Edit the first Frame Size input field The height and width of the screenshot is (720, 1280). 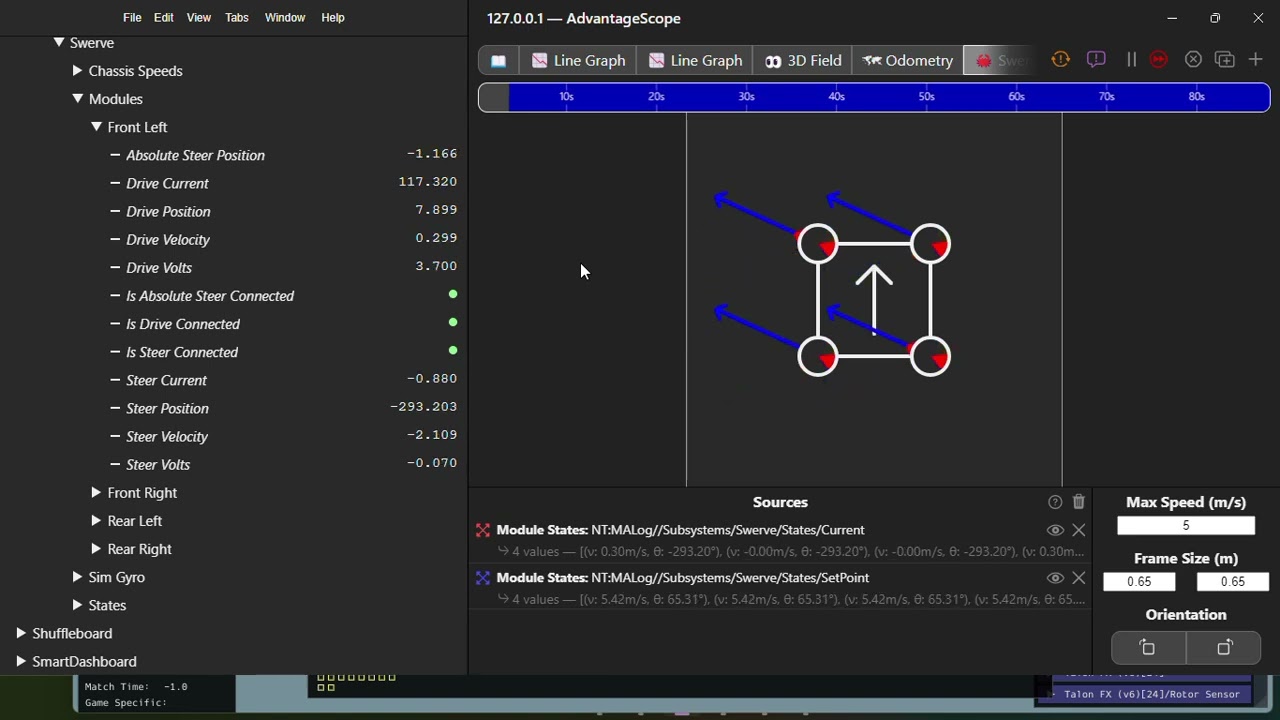click(1139, 582)
